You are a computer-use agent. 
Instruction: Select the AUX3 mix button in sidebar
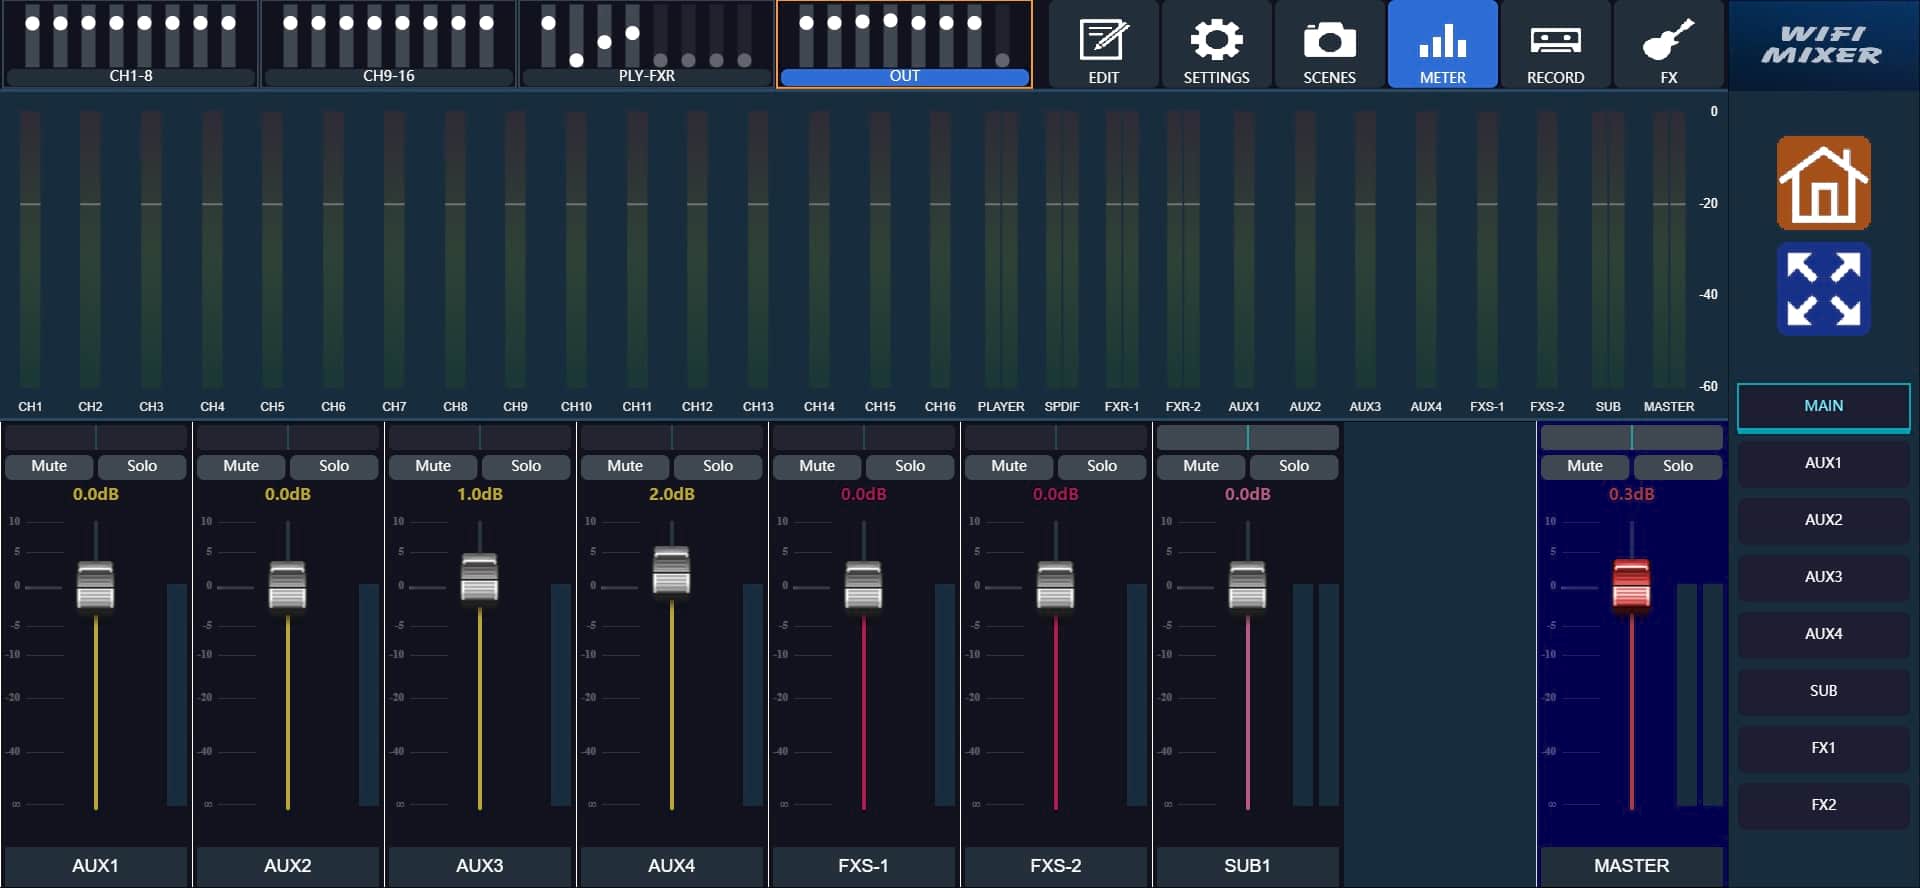coord(1823,577)
